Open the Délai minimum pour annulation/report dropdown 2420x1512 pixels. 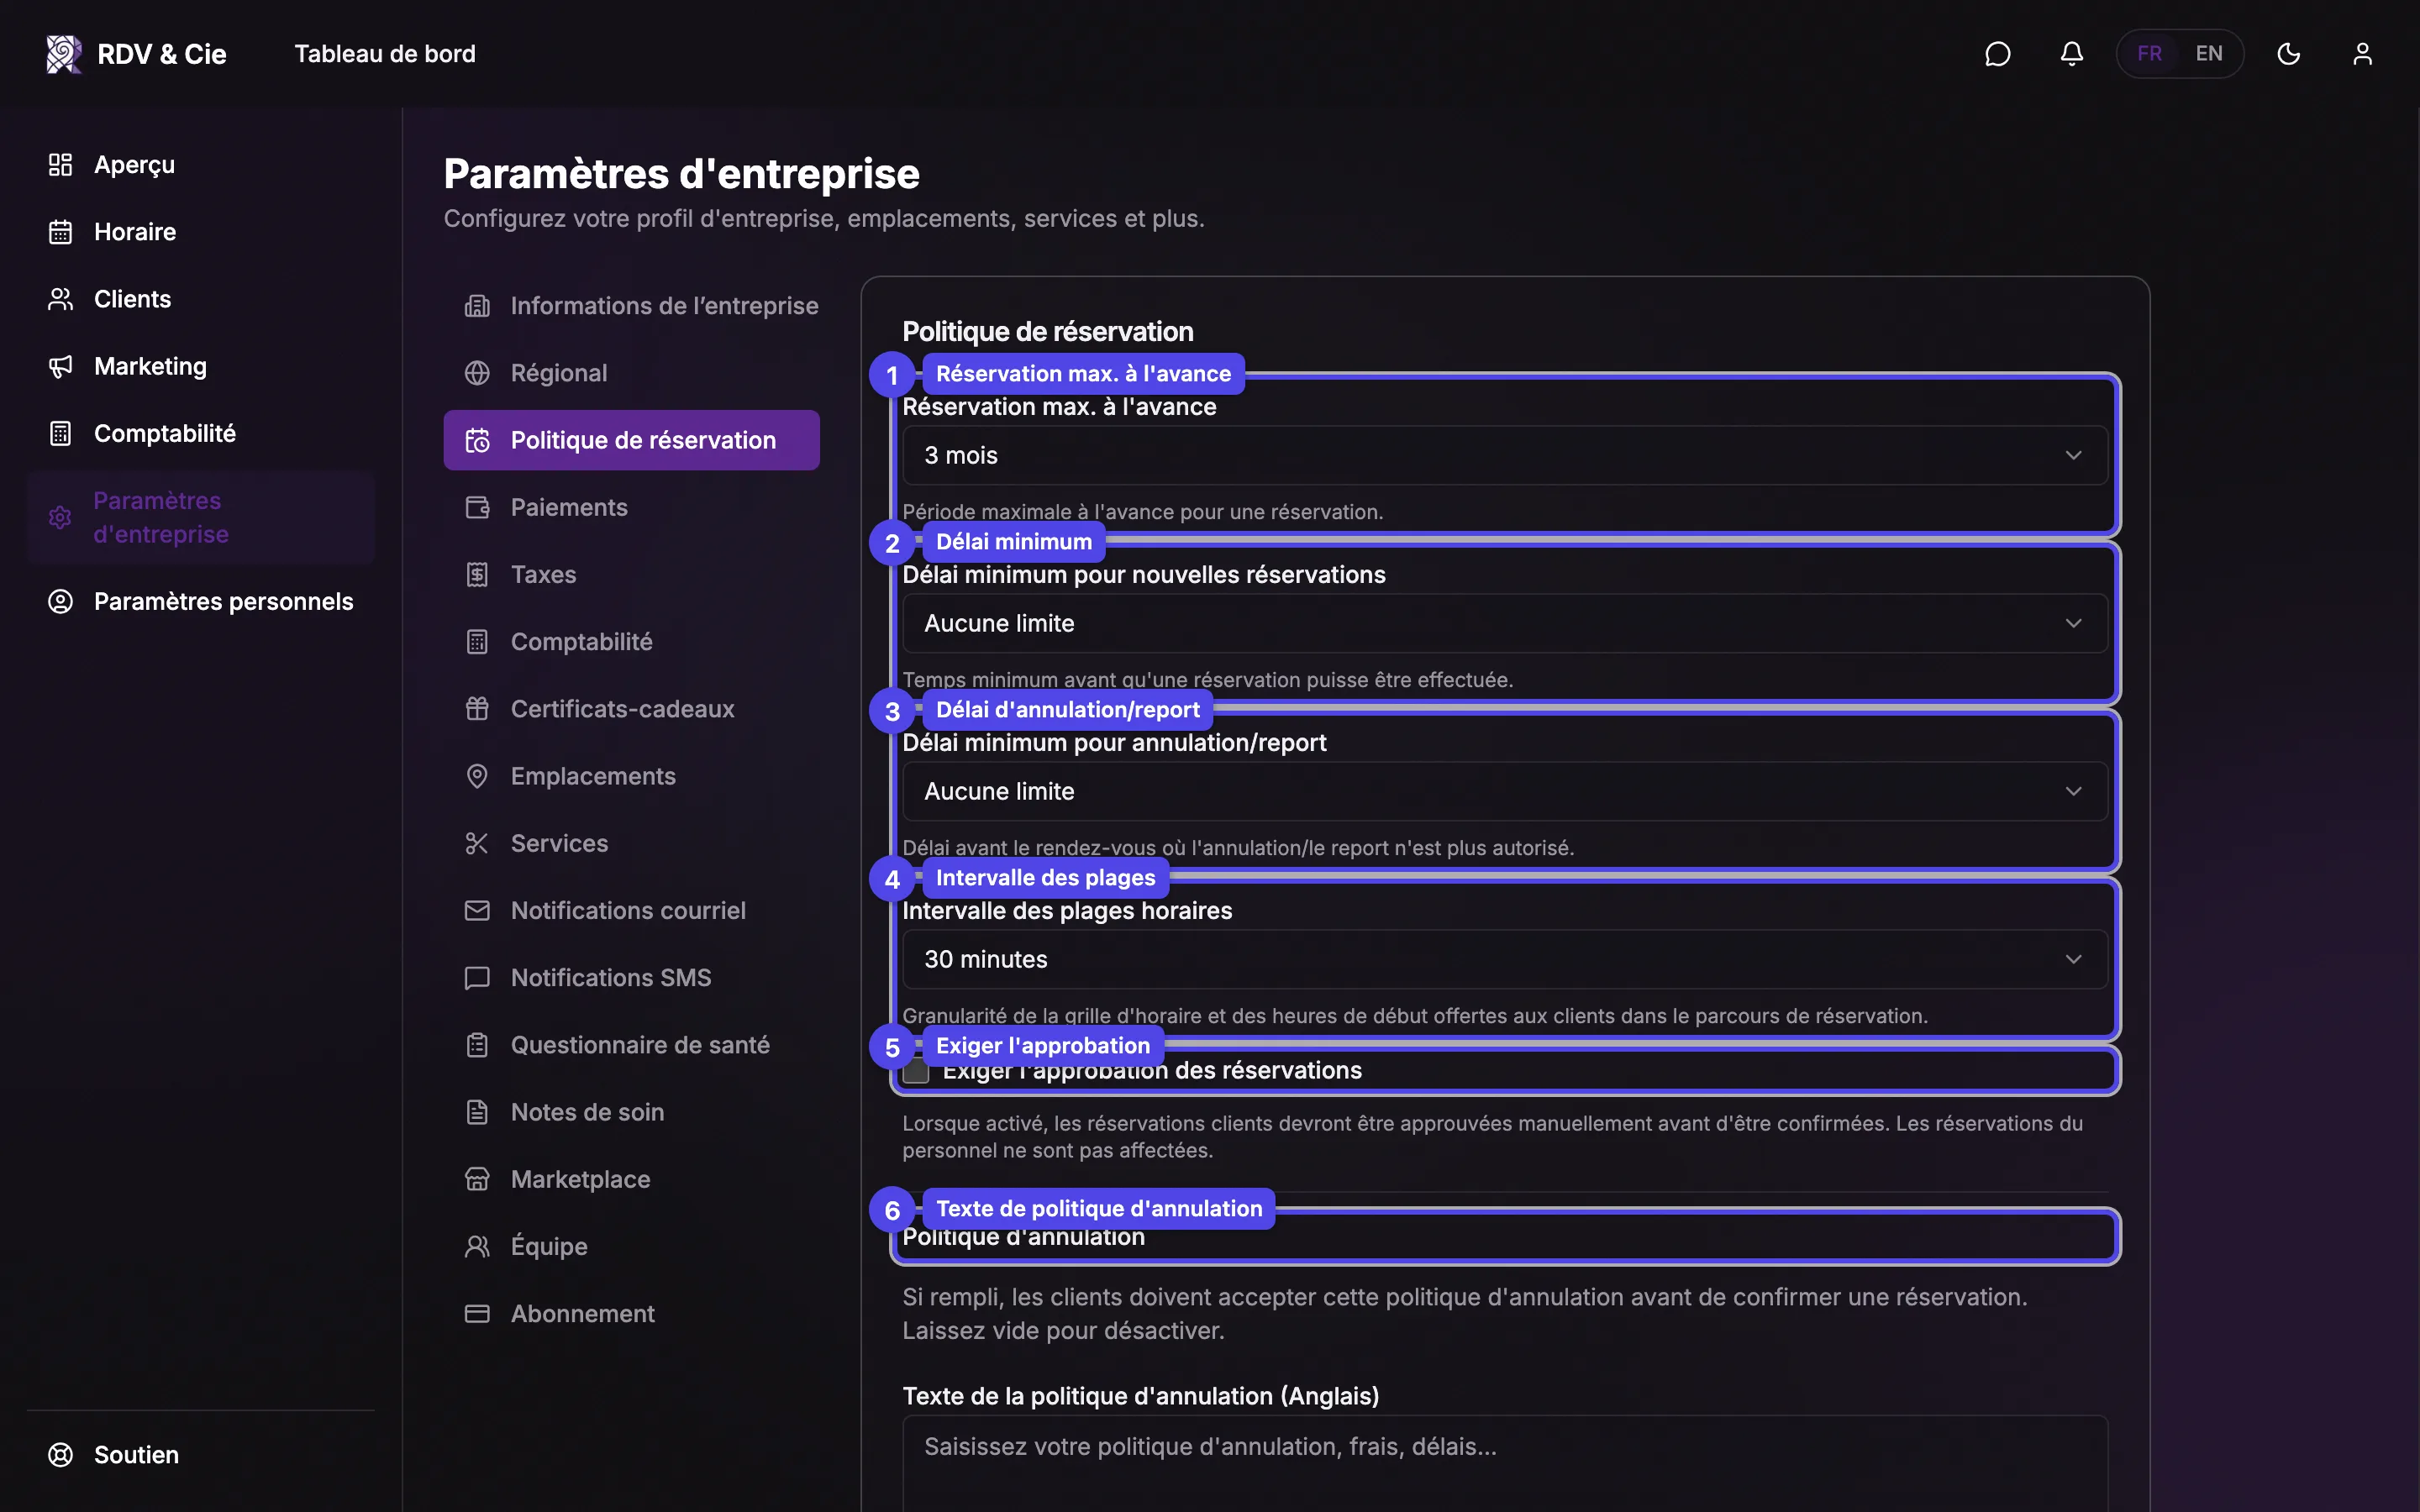[x=1505, y=792]
